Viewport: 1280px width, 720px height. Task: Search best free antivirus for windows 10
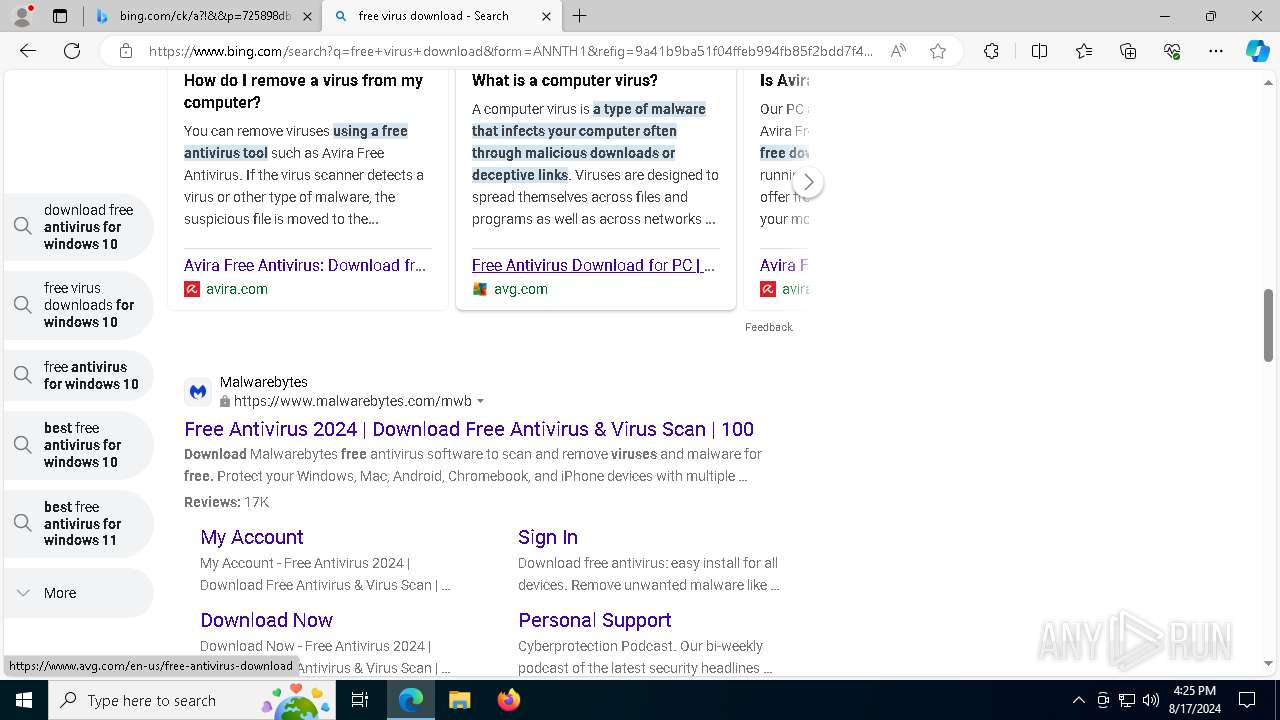click(79, 445)
